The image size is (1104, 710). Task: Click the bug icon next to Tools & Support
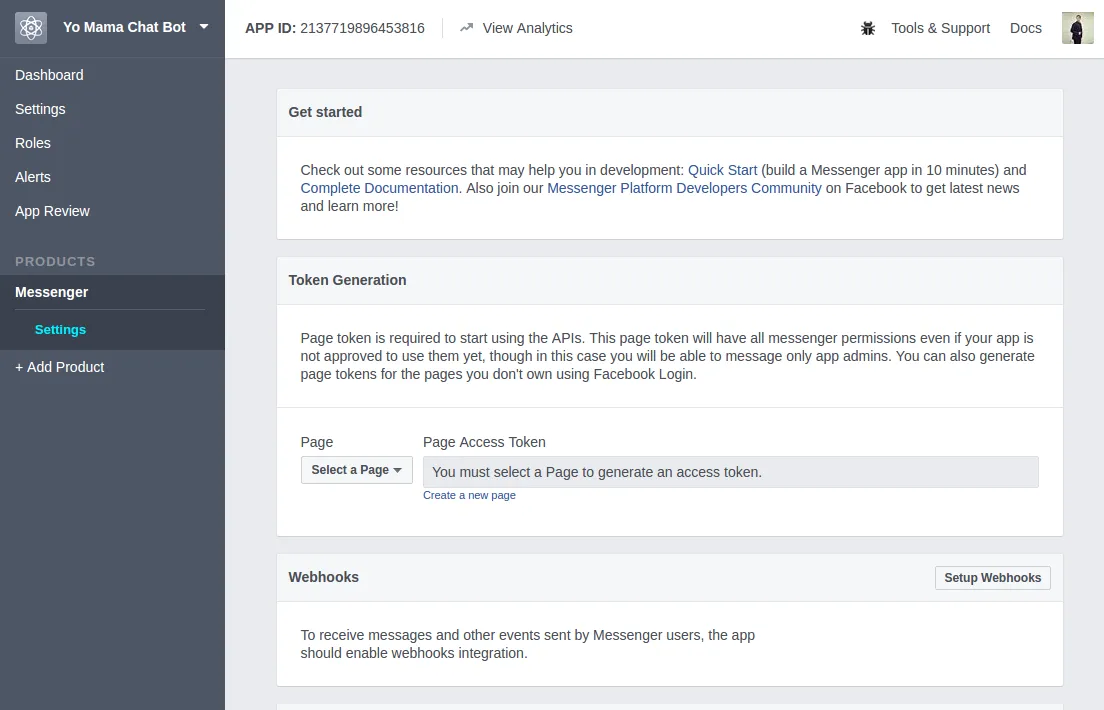coord(868,28)
